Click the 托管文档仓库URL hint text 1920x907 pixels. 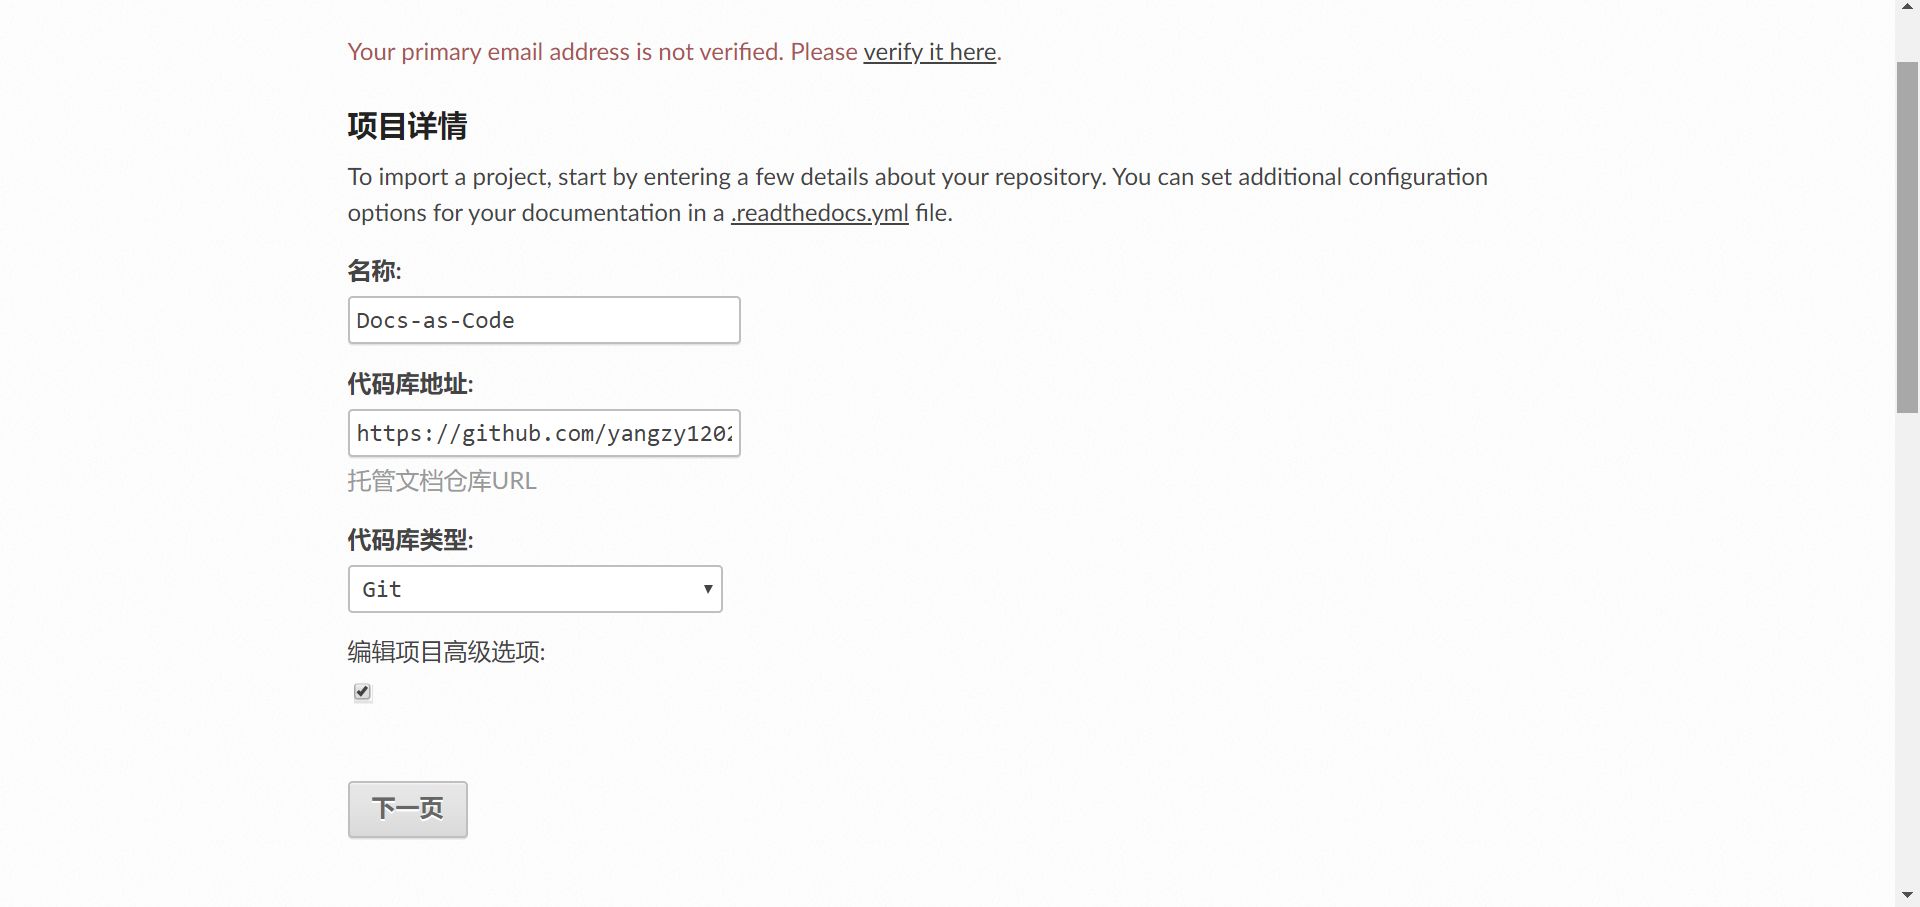[x=442, y=481]
